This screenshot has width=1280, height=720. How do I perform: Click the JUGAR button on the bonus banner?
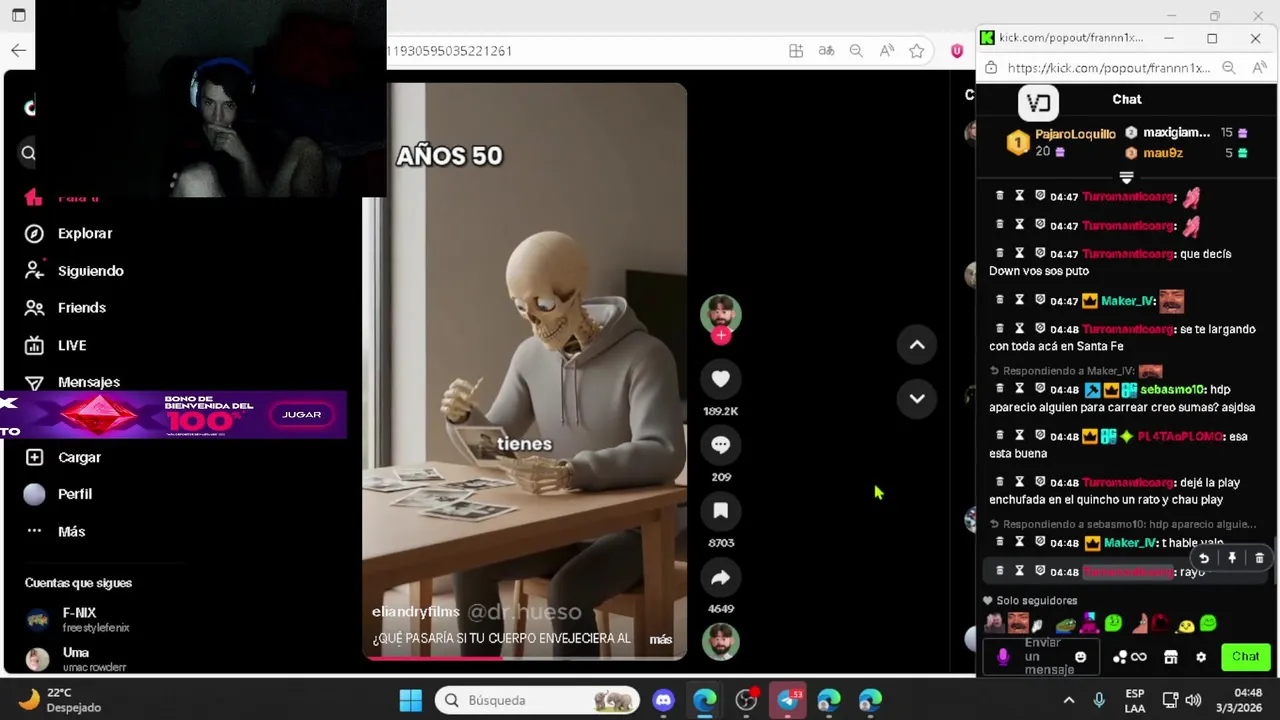click(x=302, y=414)
